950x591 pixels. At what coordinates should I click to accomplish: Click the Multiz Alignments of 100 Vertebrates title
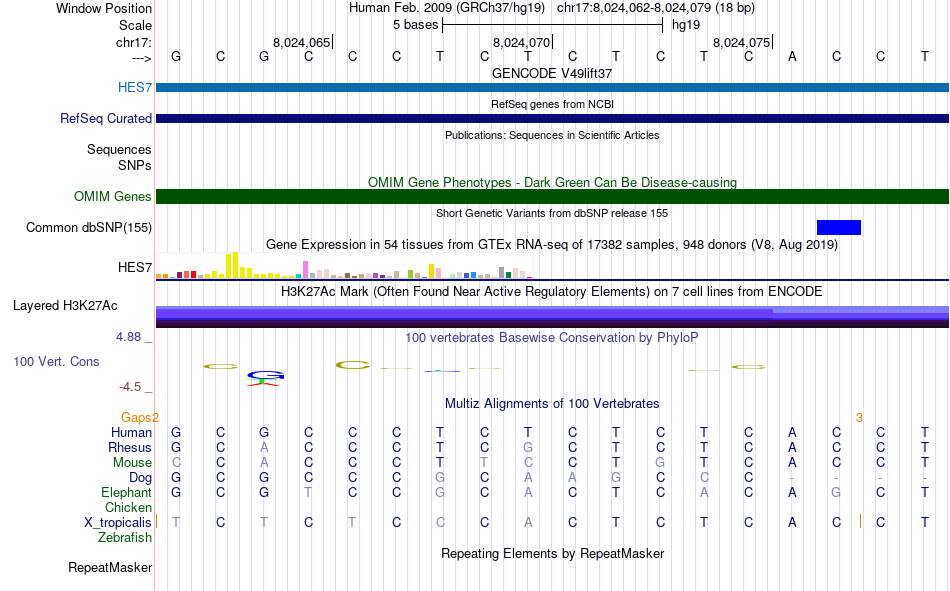[552, 404]
